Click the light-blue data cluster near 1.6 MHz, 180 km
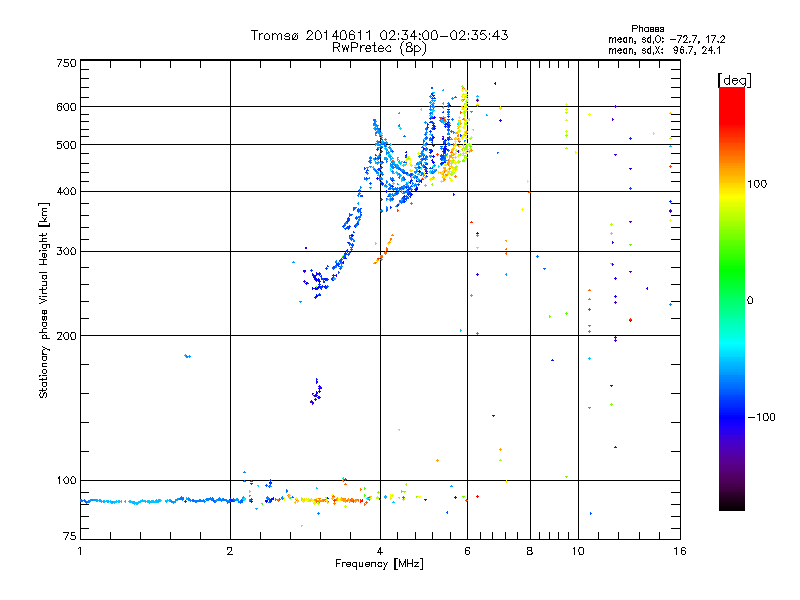Viewport: 800px width, 600px height. point(187,356)
